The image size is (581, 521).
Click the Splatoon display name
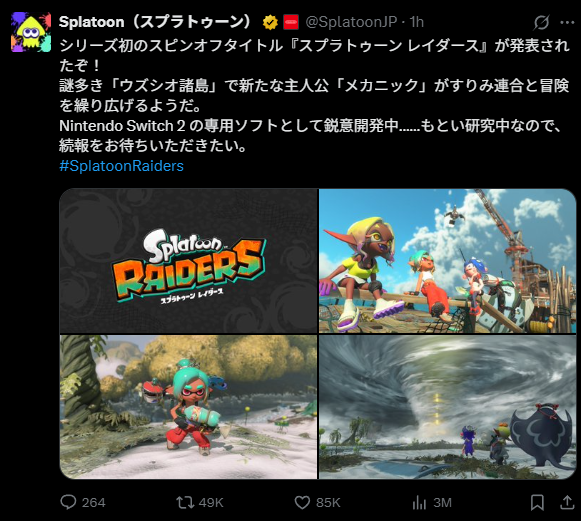[156, 22]
